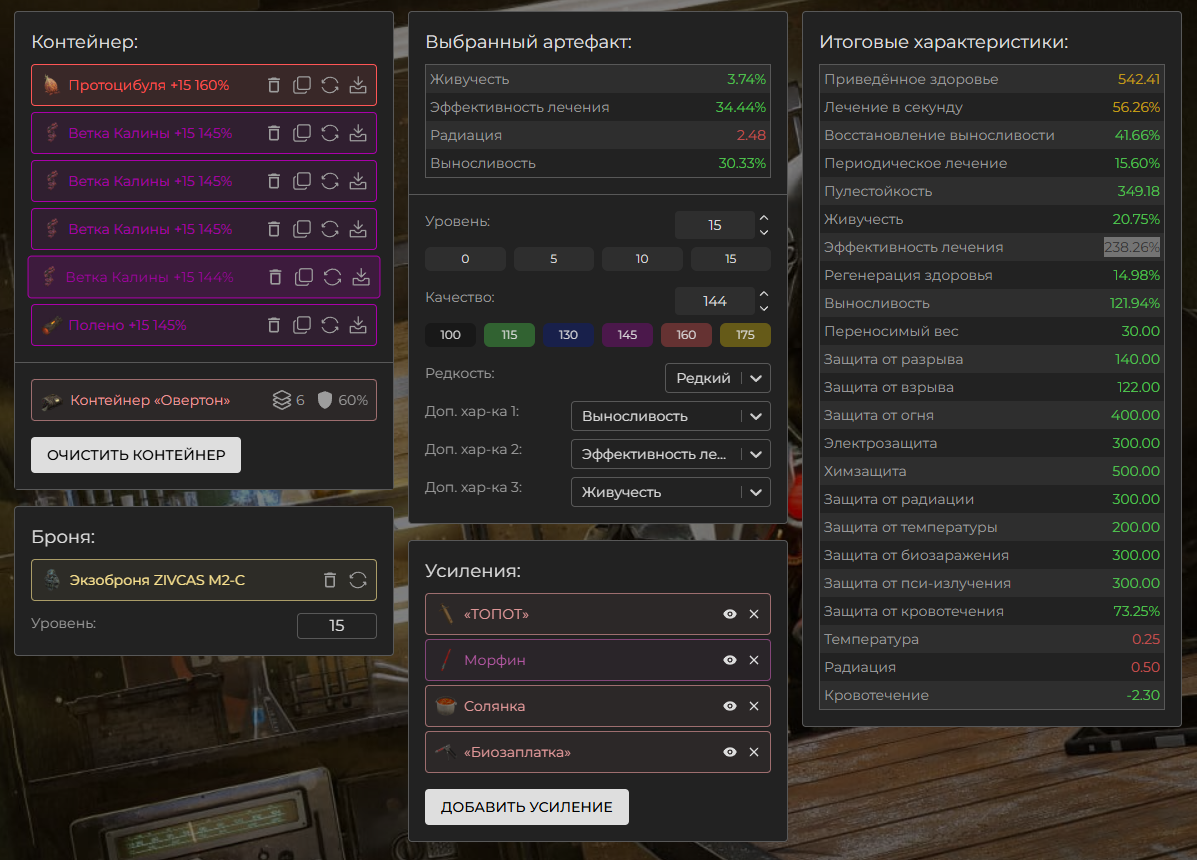Replace the Полено artifact via refresh icon
The width and height of the screenshot is (1197, 860).
coord(330,325)
